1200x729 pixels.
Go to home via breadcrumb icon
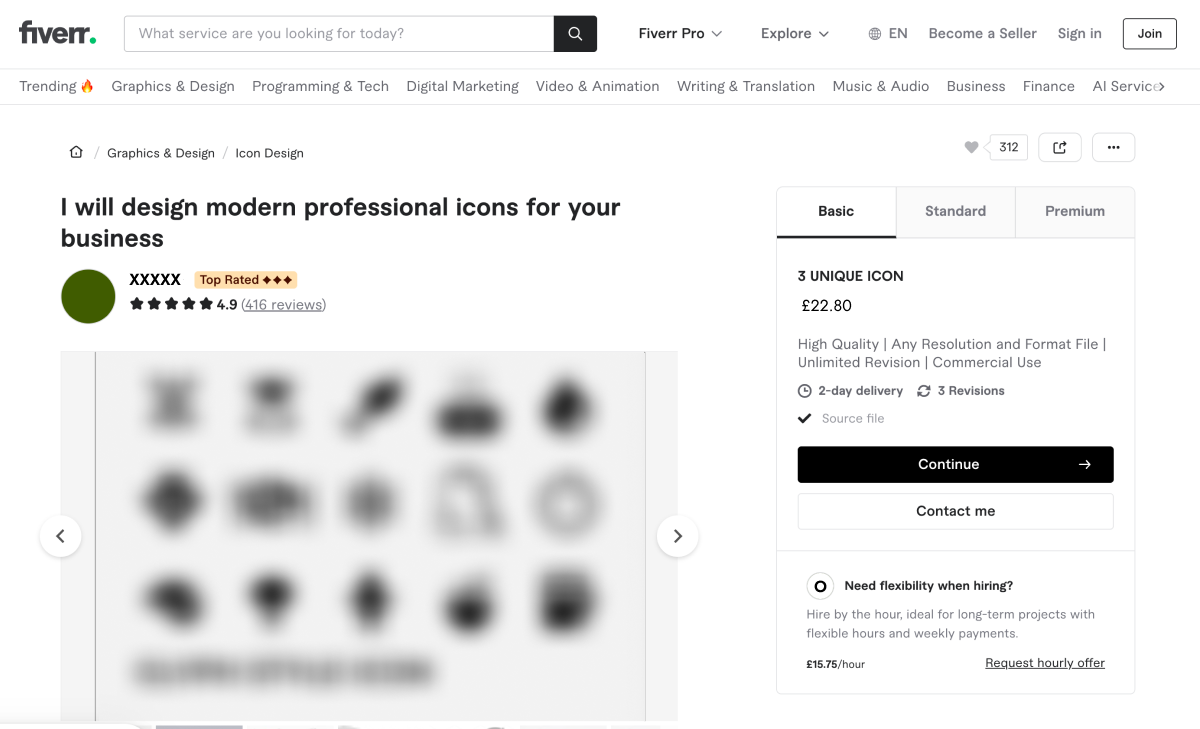(76, 152)
